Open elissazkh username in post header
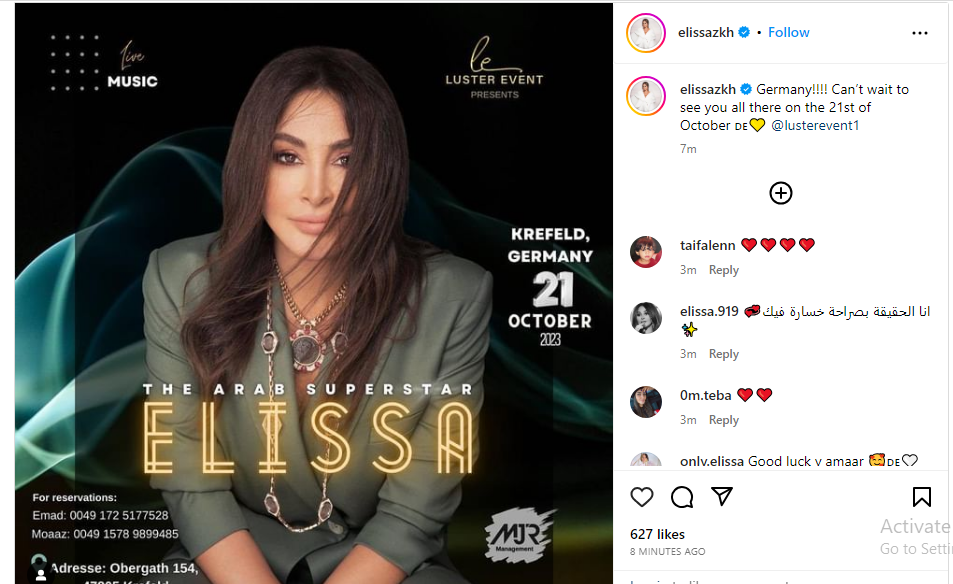The image size is (953, 584). (x=706, y=32)
